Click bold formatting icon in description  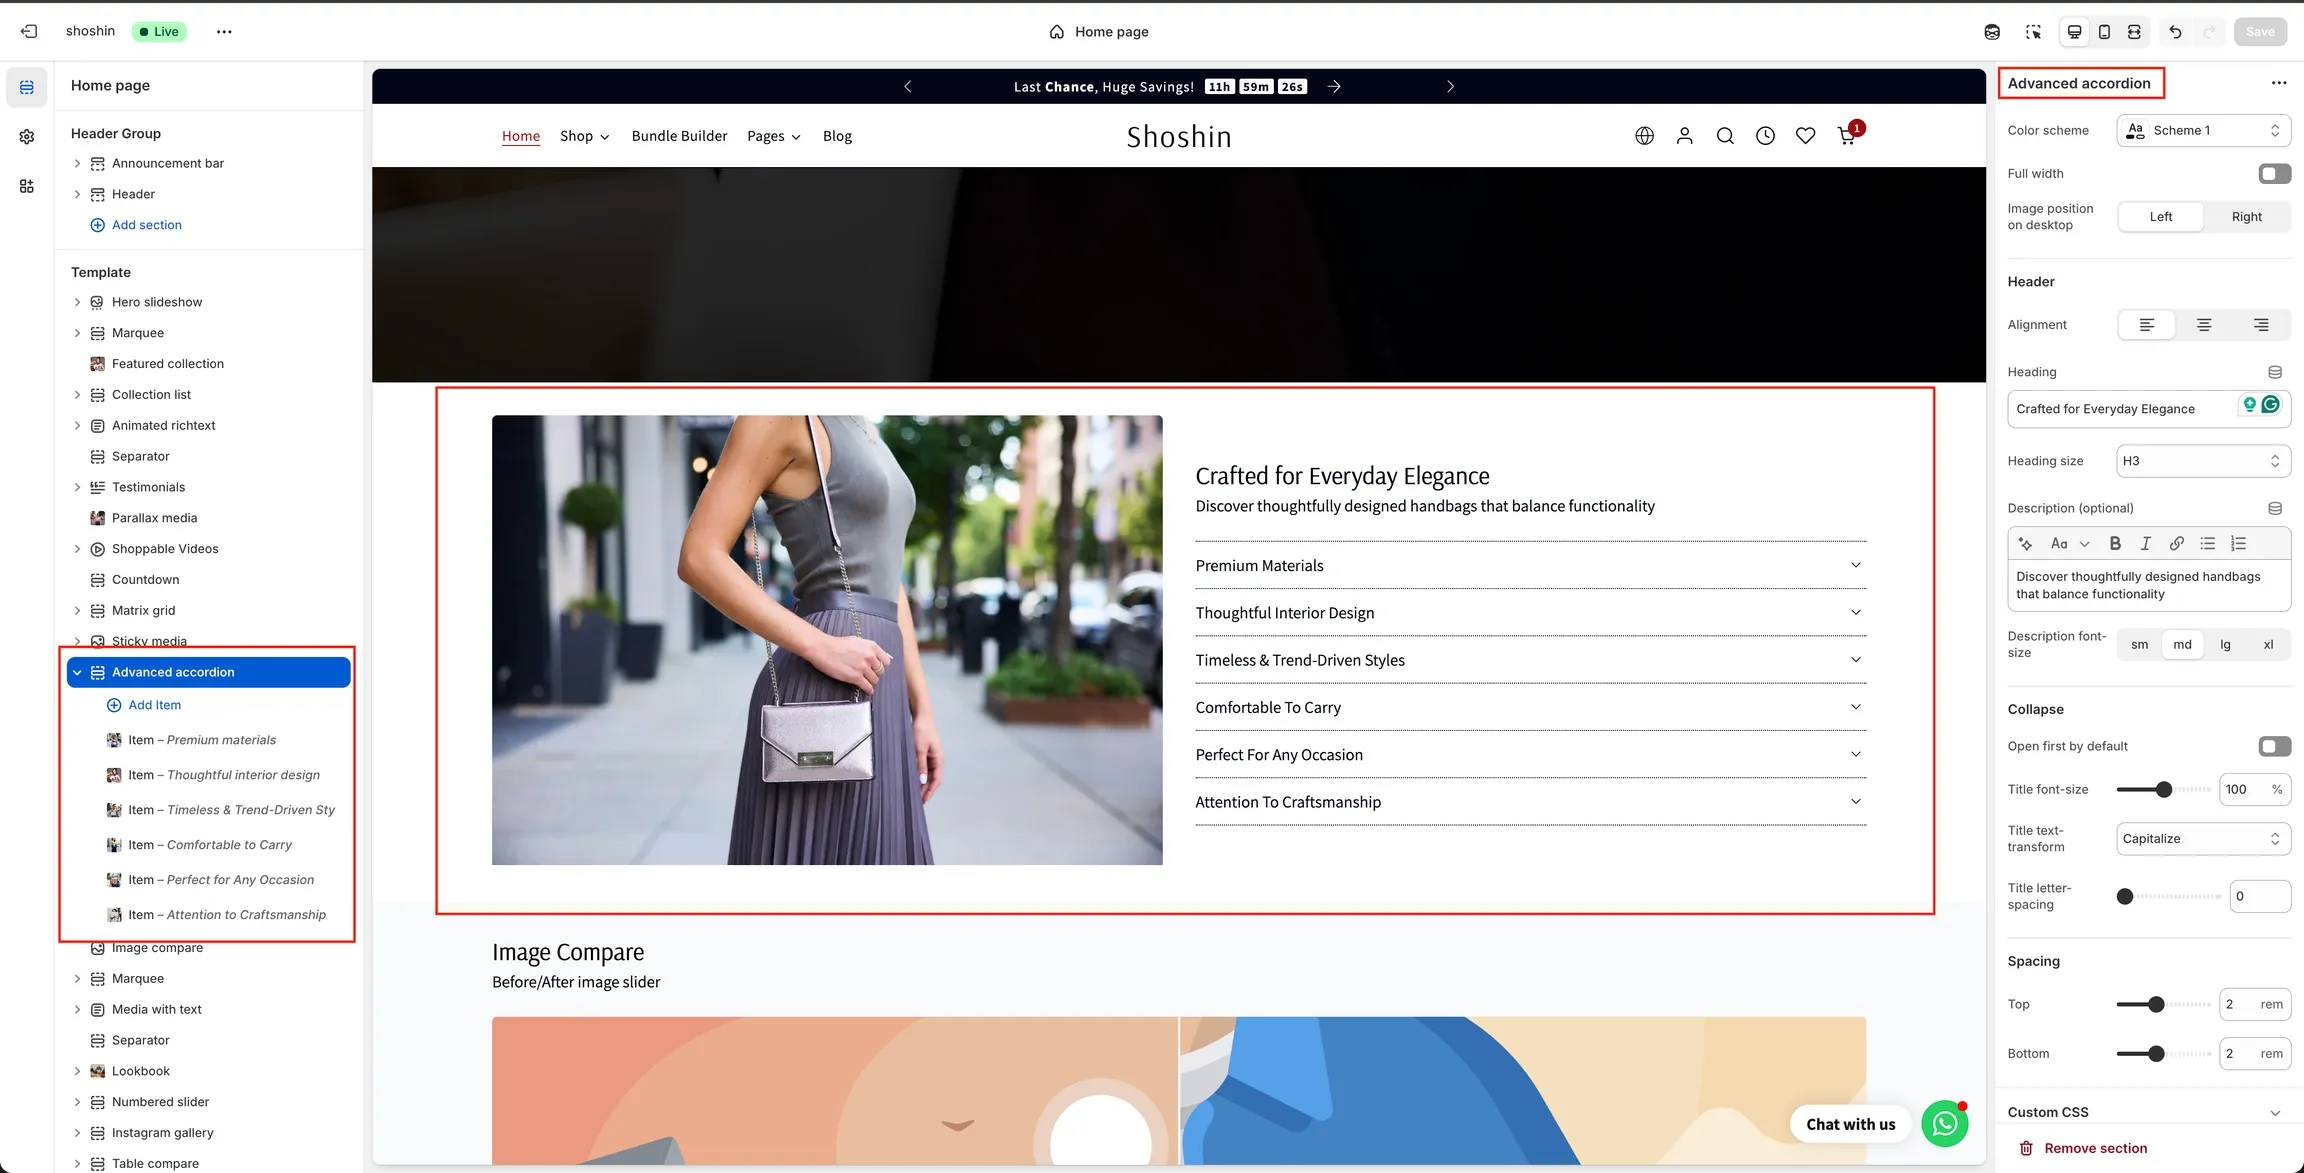[2115, 544]
